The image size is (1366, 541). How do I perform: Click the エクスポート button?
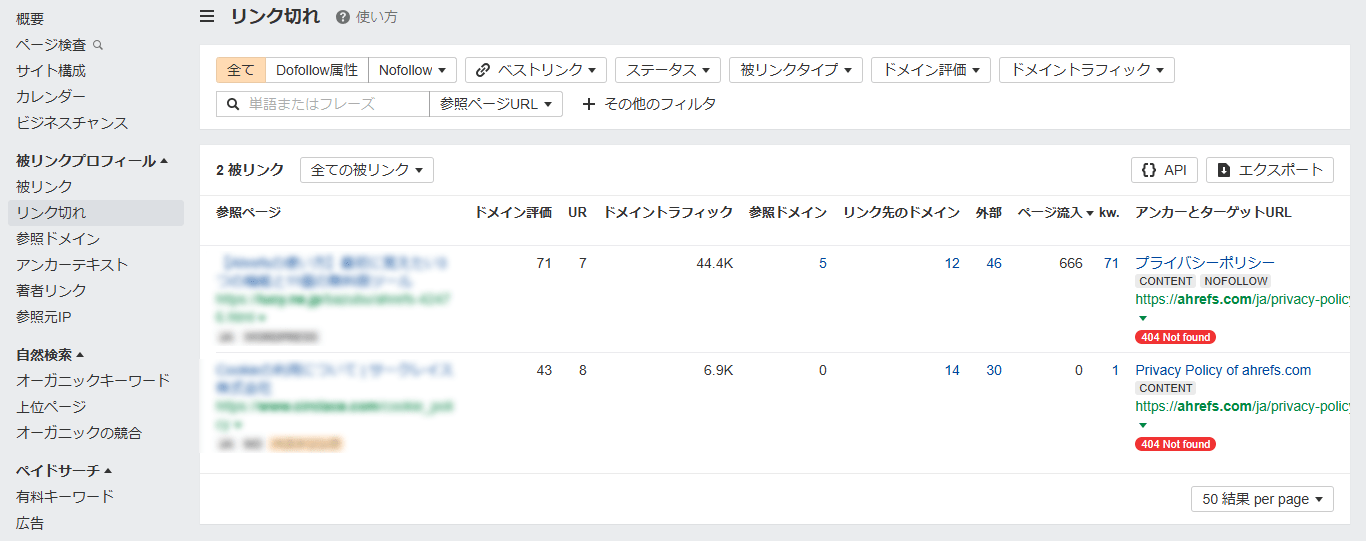point(1270,170)
